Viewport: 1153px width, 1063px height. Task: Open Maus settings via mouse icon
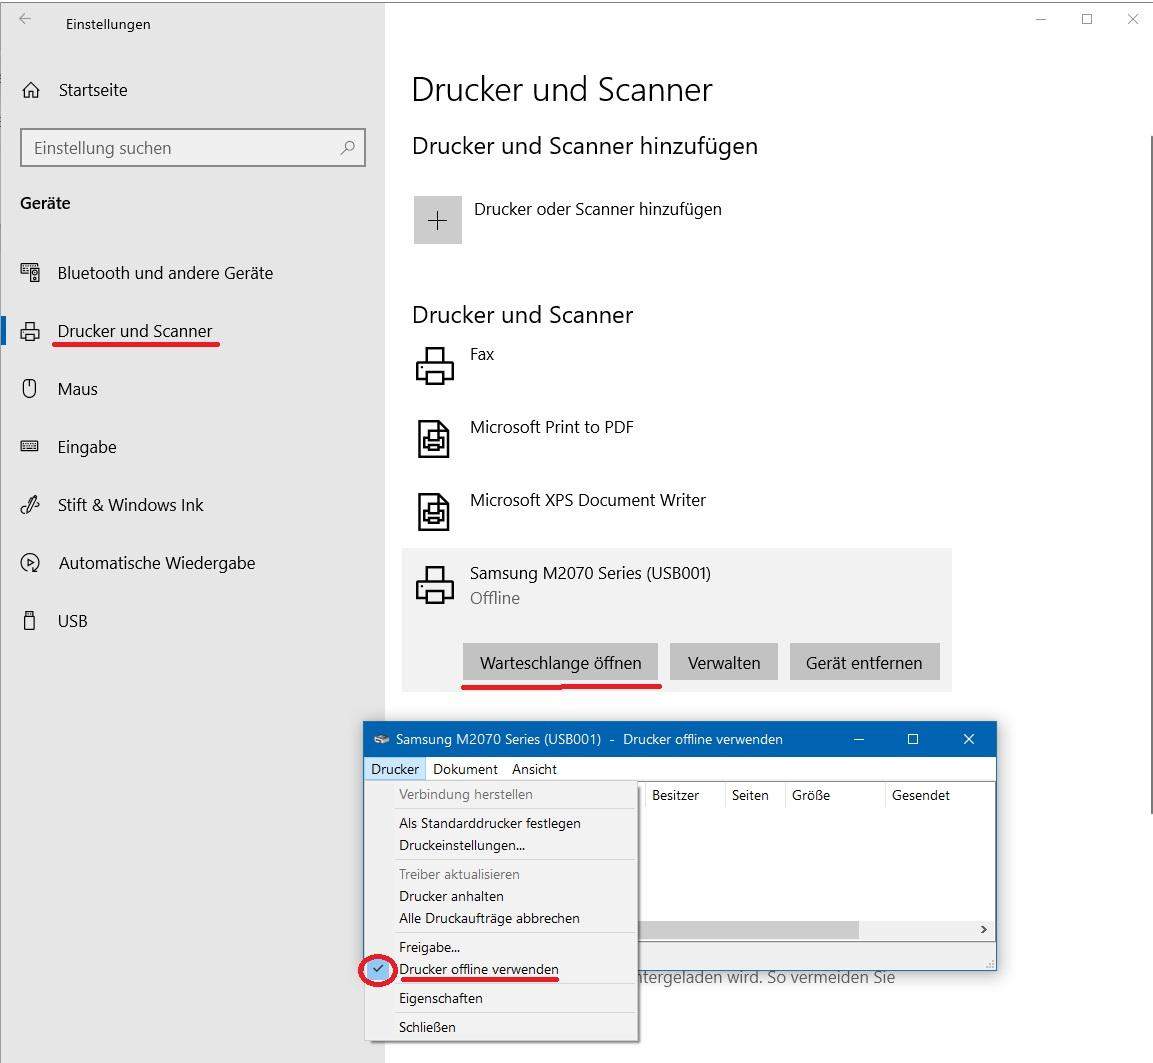tap(30, 389)
